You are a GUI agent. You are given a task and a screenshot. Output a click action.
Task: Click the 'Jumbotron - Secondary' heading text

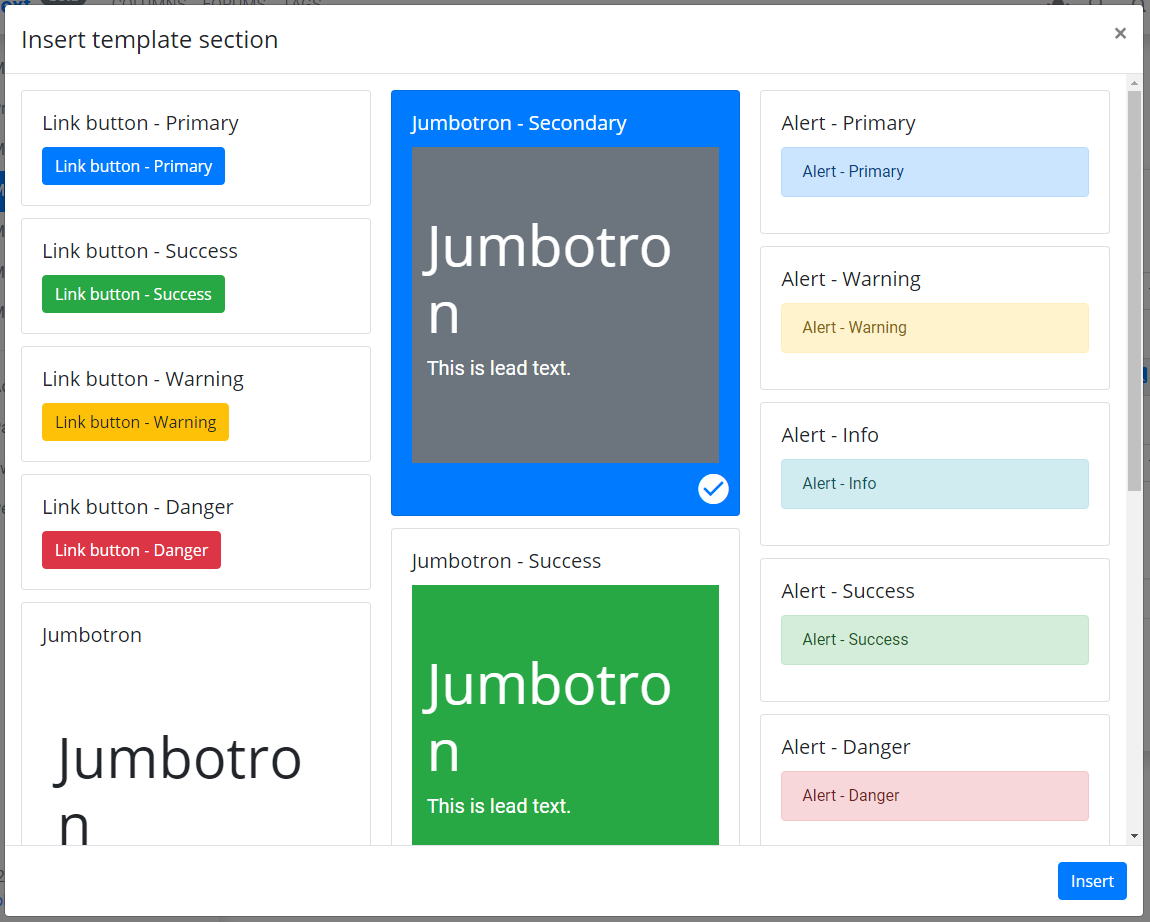pos(519,122)
